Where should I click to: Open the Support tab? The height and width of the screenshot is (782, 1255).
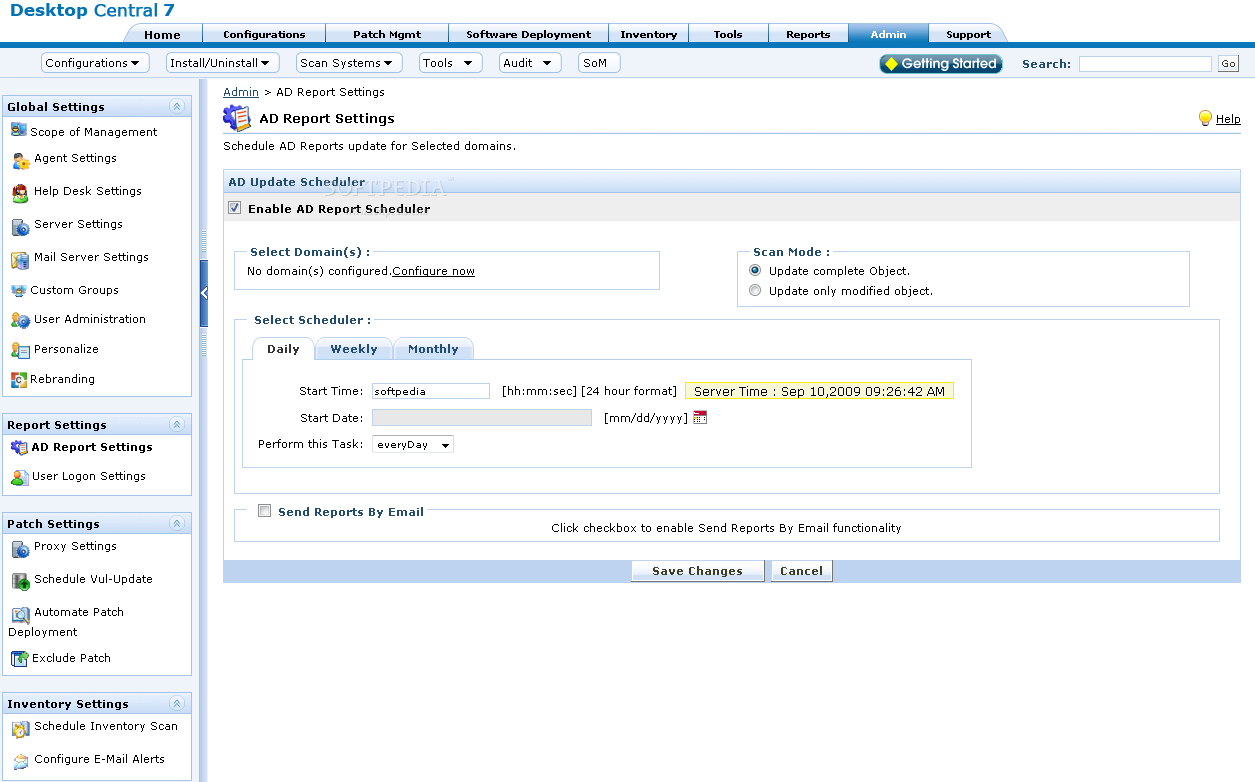[x=968, y=34]
